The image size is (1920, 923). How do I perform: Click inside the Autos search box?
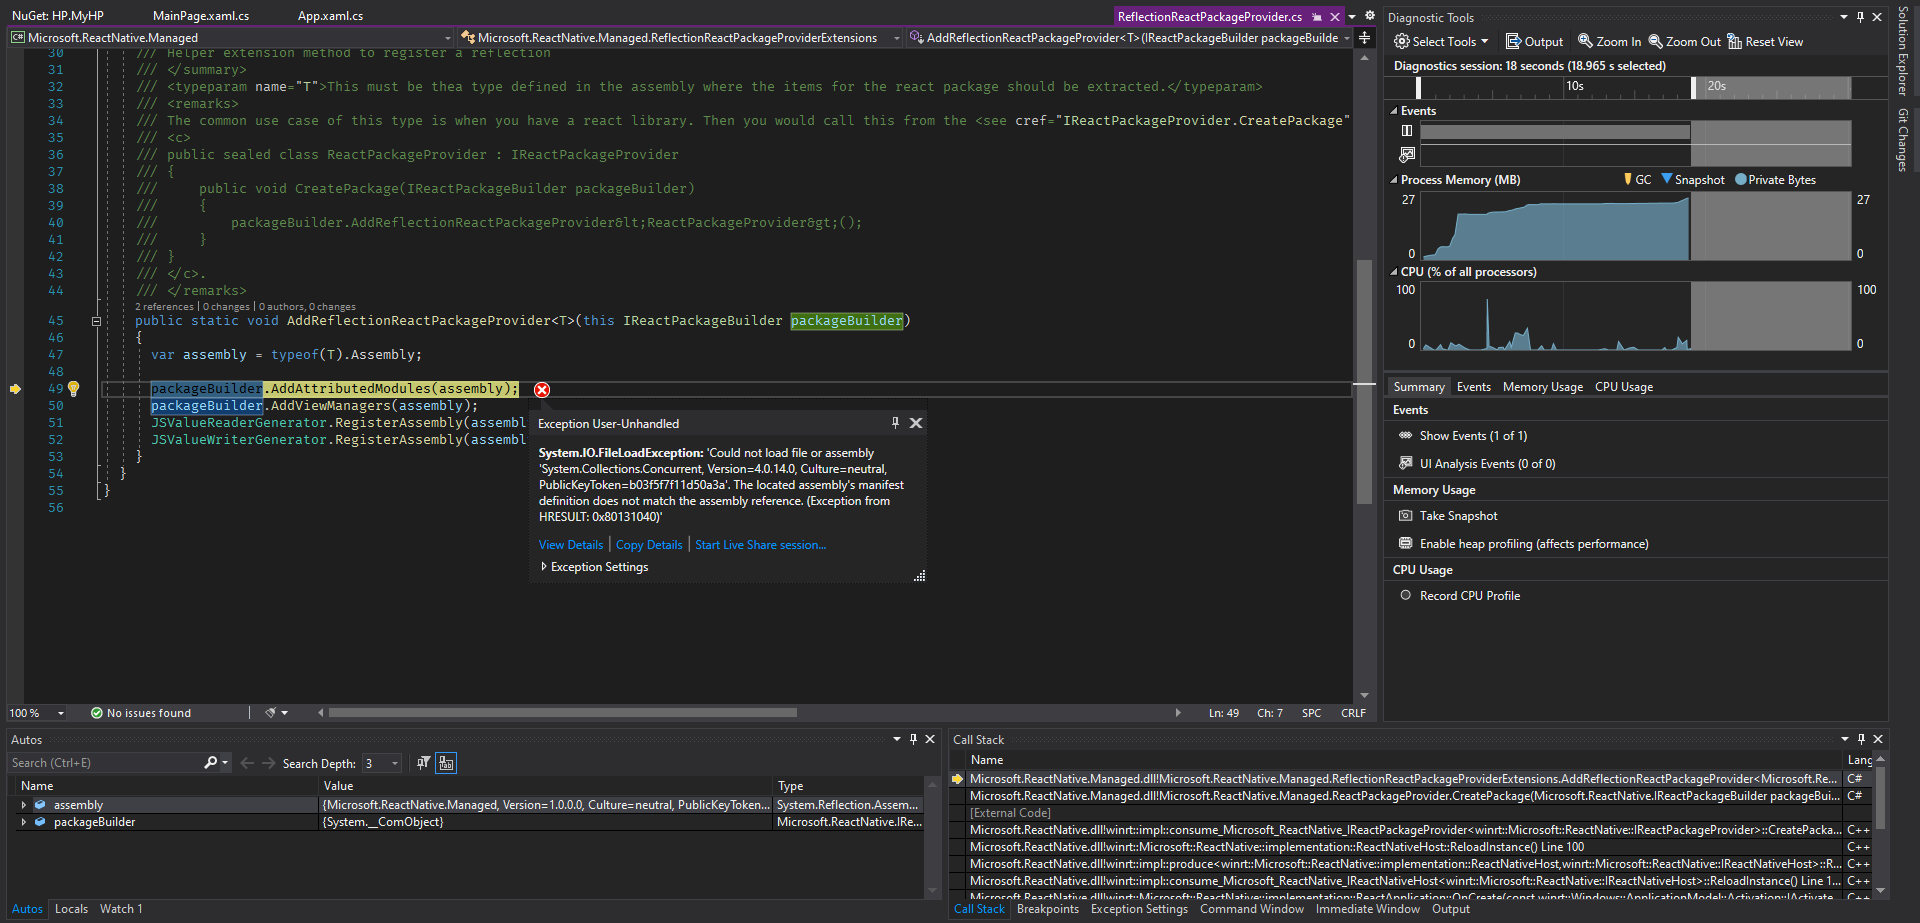(x=100, y=762)
